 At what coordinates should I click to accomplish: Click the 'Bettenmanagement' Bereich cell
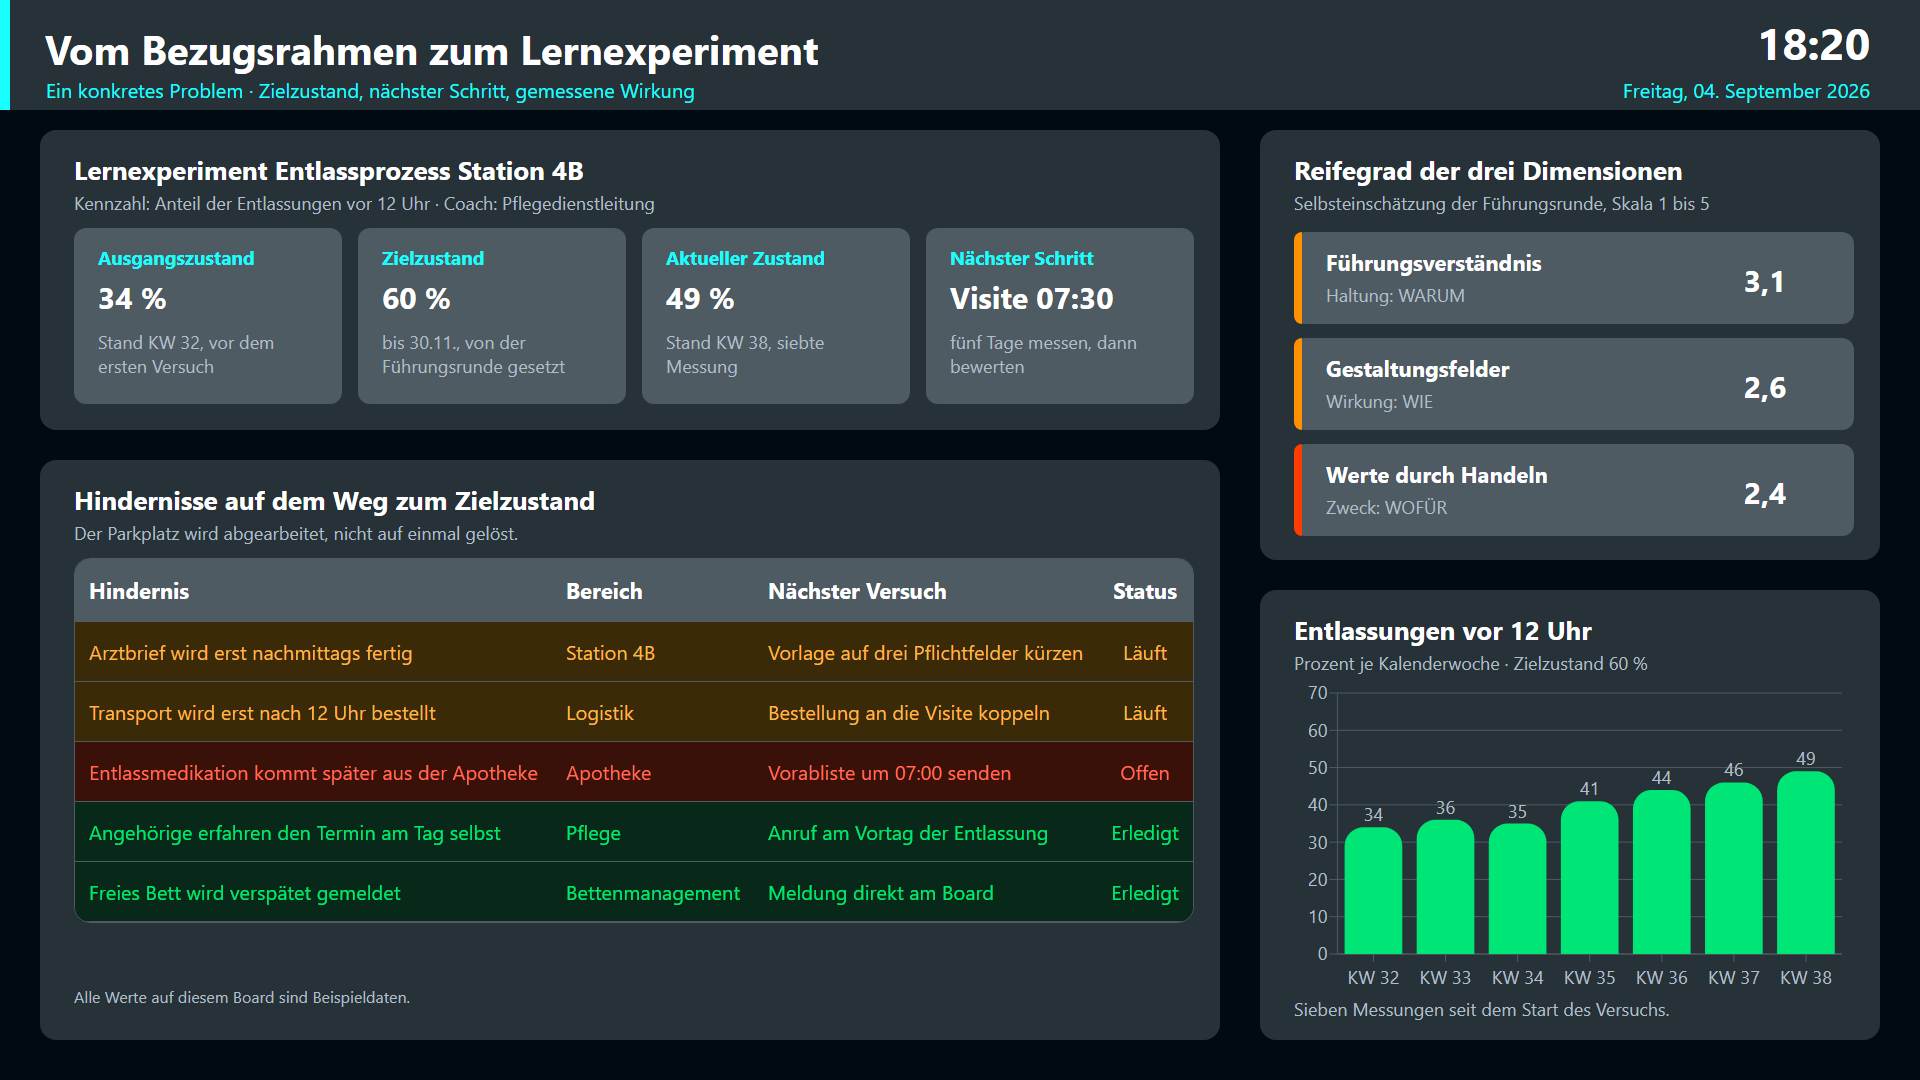tap(653, 893)
